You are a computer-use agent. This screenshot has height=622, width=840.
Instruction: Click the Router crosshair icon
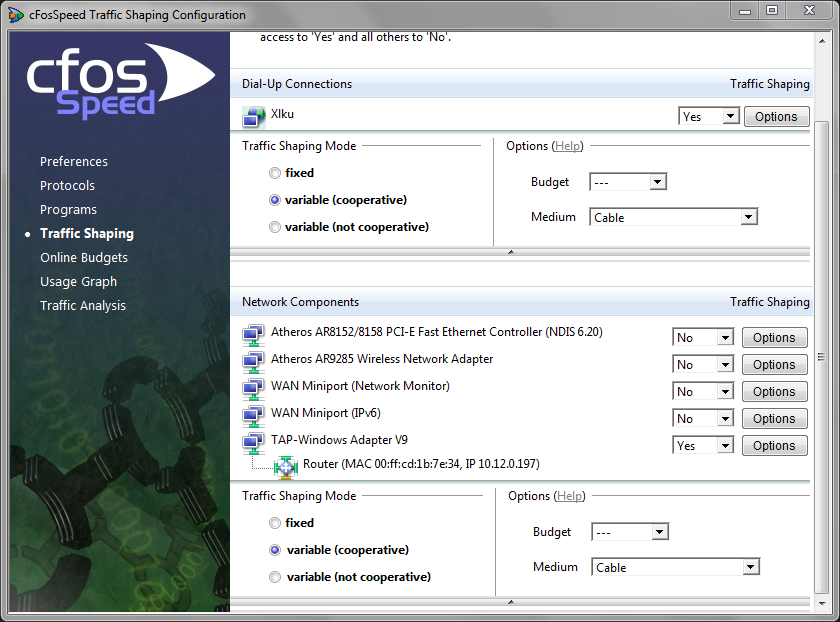(286, 464)
